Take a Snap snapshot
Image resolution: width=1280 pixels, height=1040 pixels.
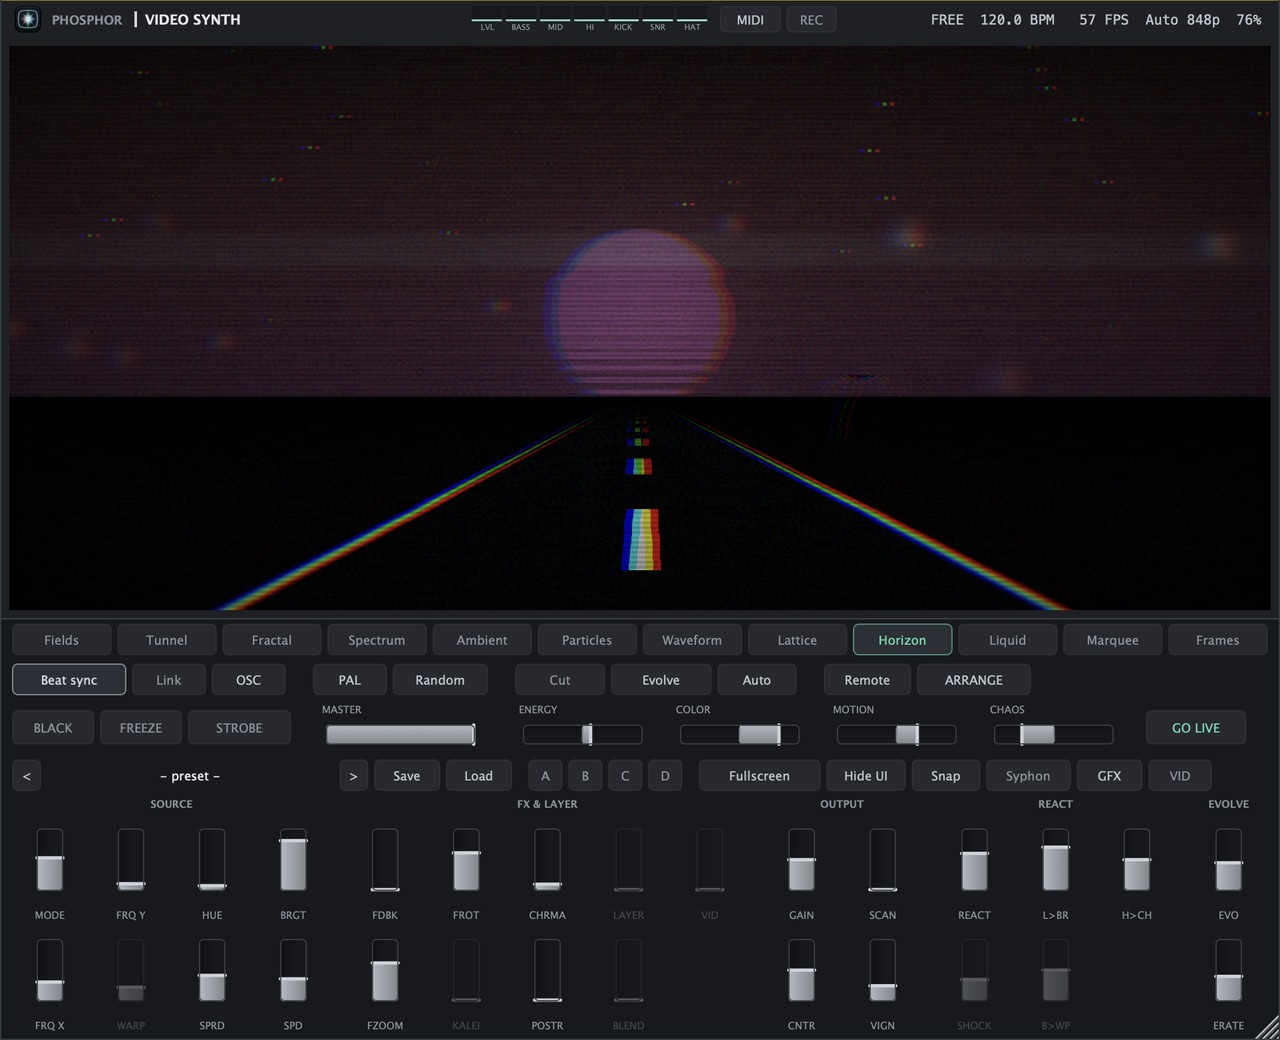tap(945, 776)
